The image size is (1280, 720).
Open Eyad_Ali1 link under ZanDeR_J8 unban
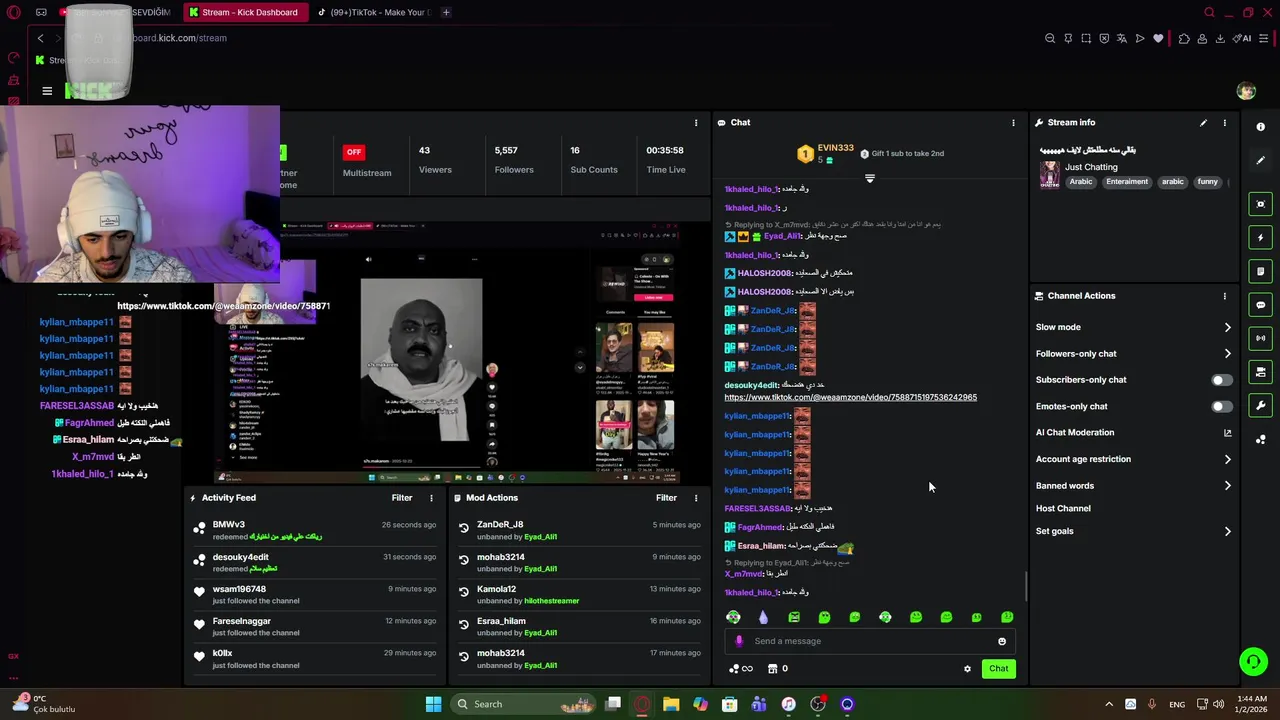click(541, 537)
